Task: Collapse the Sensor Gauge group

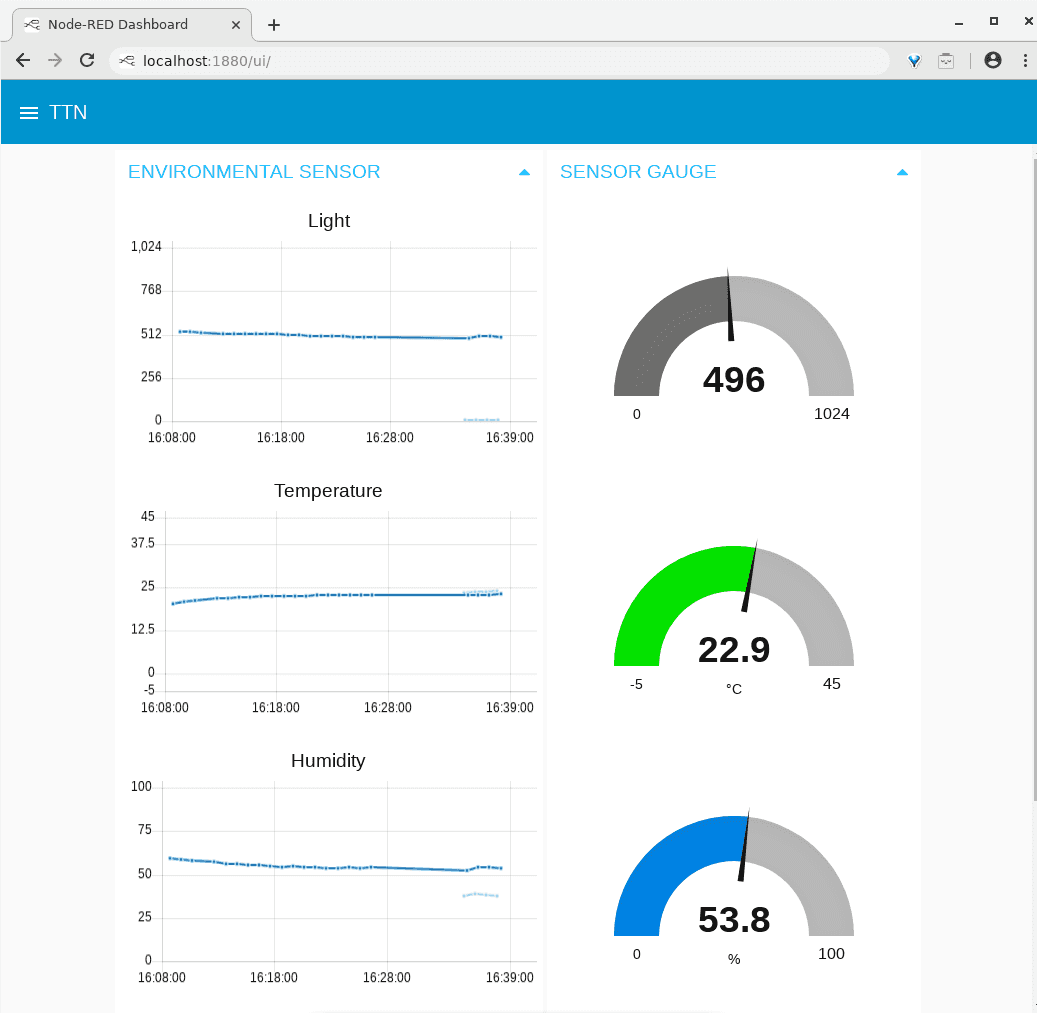Action: (902, 172)
